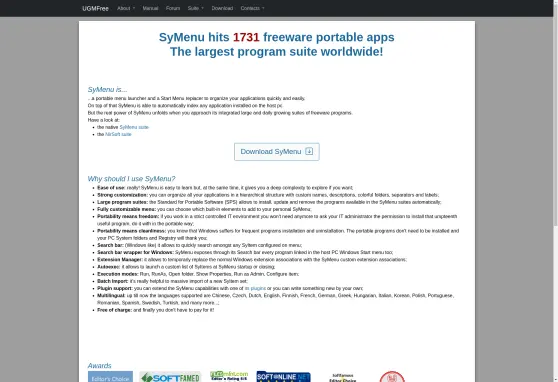Expand the Suite dropdown menu

point(196,8)
